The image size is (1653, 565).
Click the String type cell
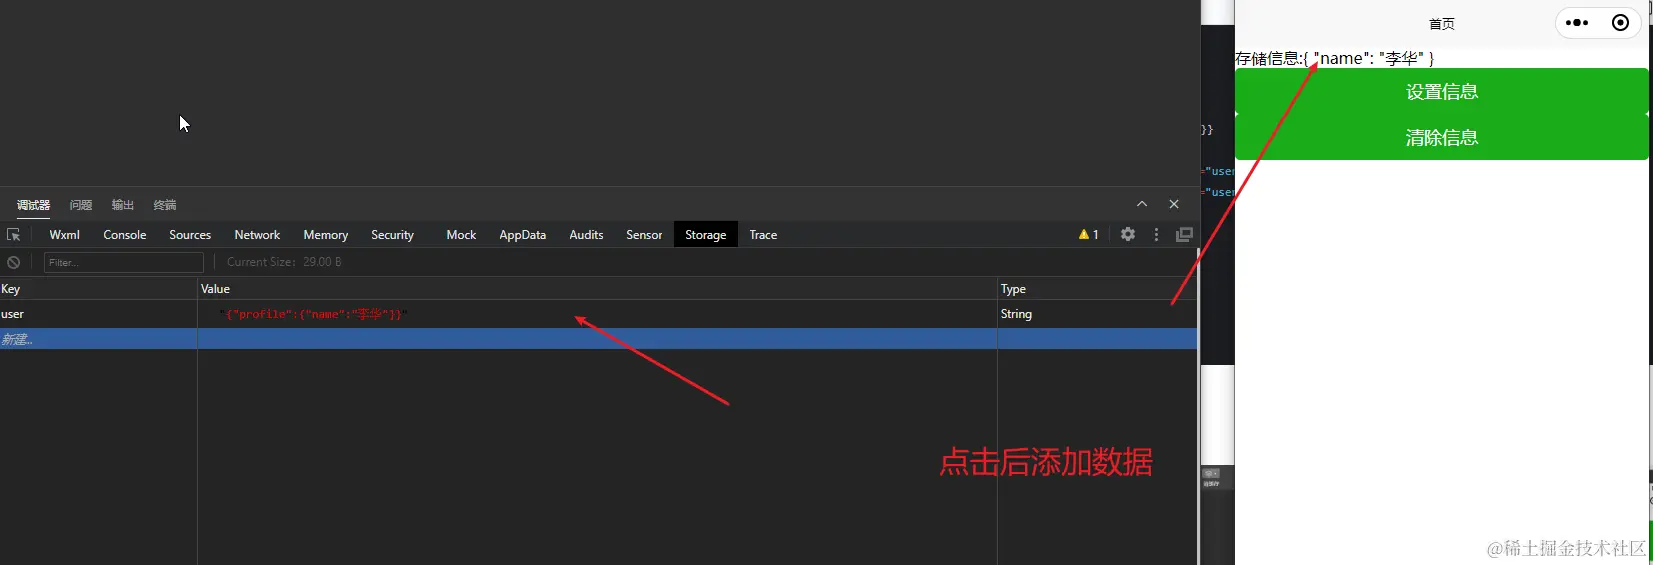pos(1097,314)
